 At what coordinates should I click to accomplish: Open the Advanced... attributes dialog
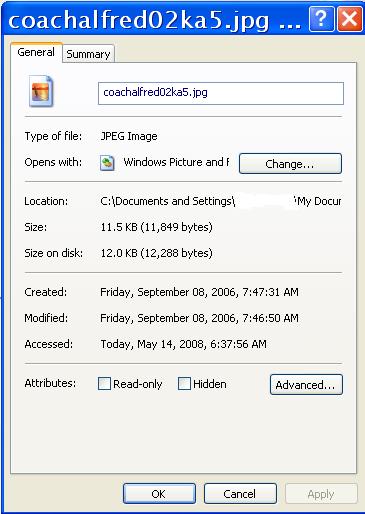pyautogui.click(x=306, y=385)
